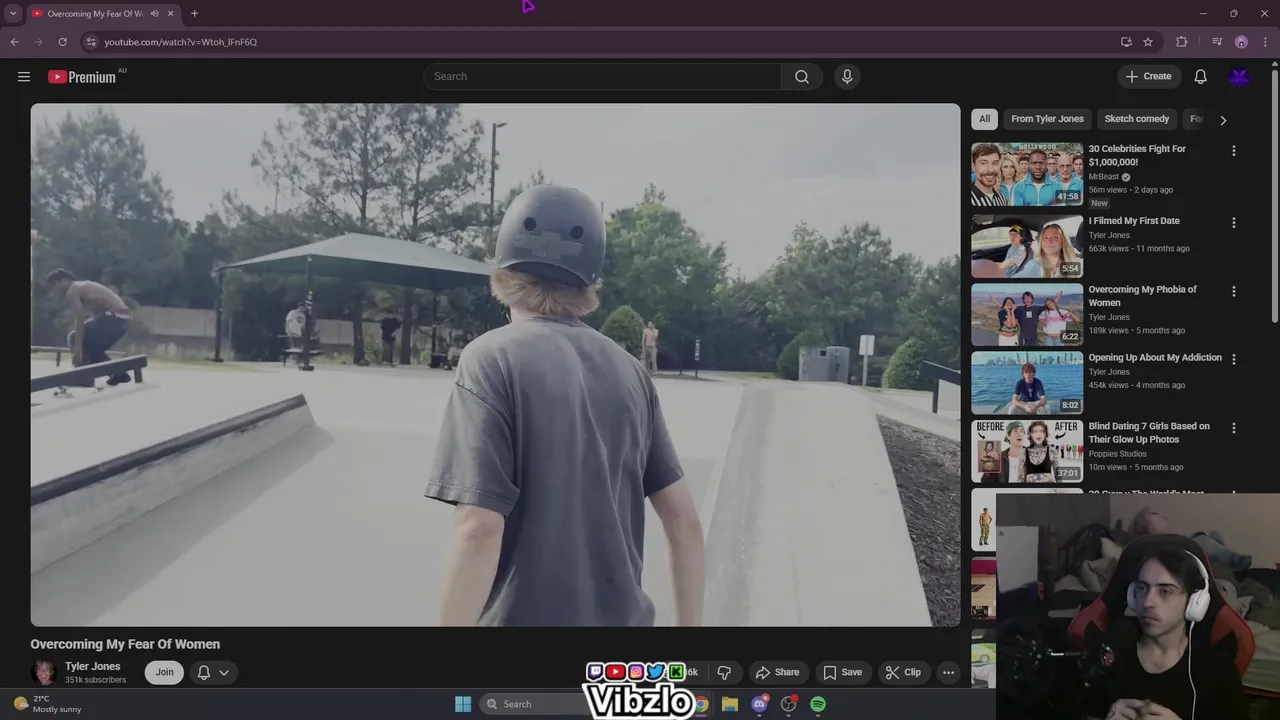View site information icon in address bar
This screenshot has height=720, width=1280.
(91, 42)
